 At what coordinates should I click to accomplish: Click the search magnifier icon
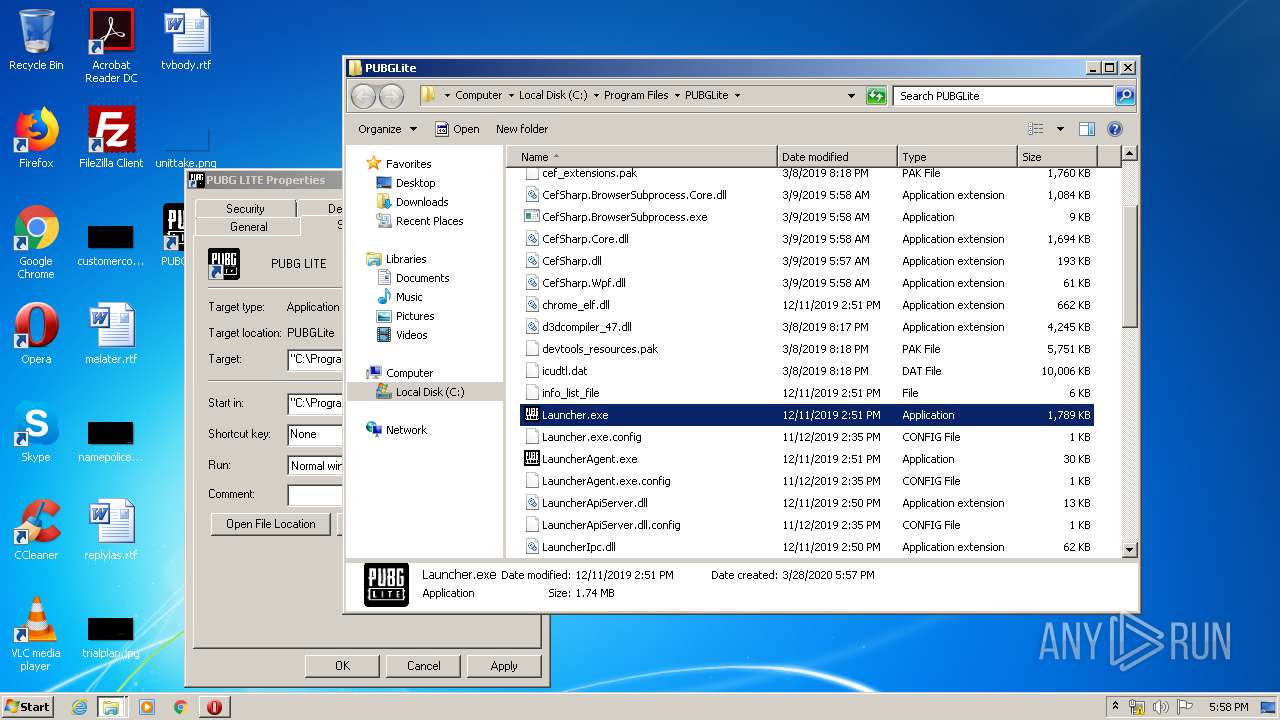point(1125,96)
